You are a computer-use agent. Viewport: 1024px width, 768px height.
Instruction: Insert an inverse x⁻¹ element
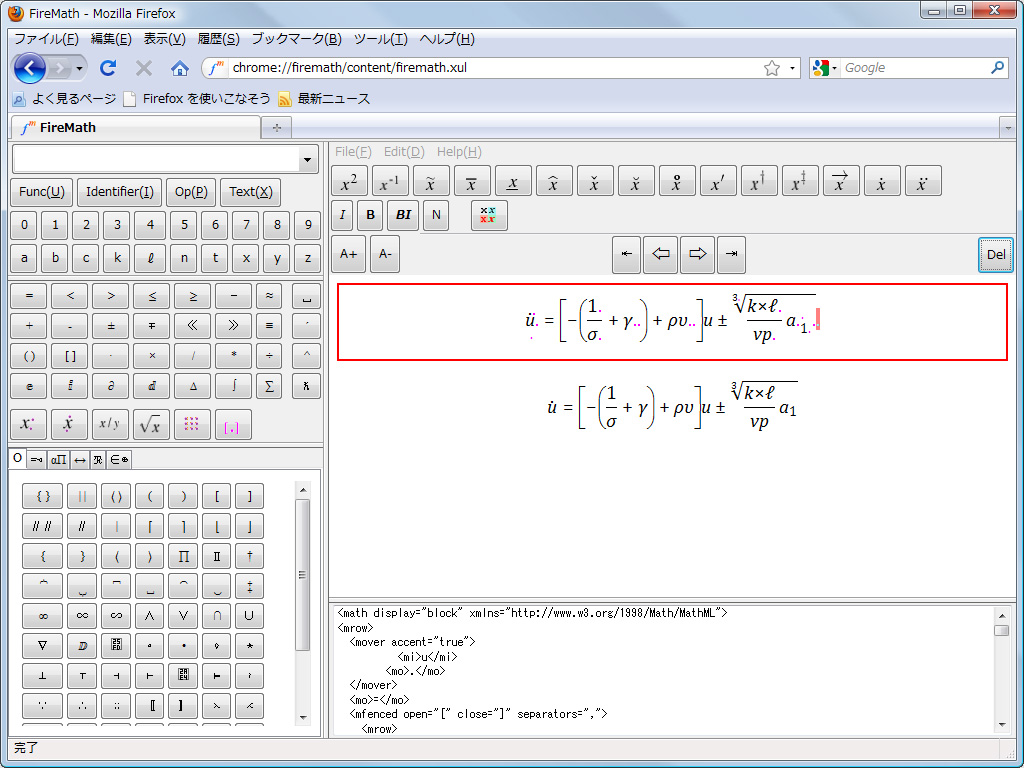click(389, 181)
